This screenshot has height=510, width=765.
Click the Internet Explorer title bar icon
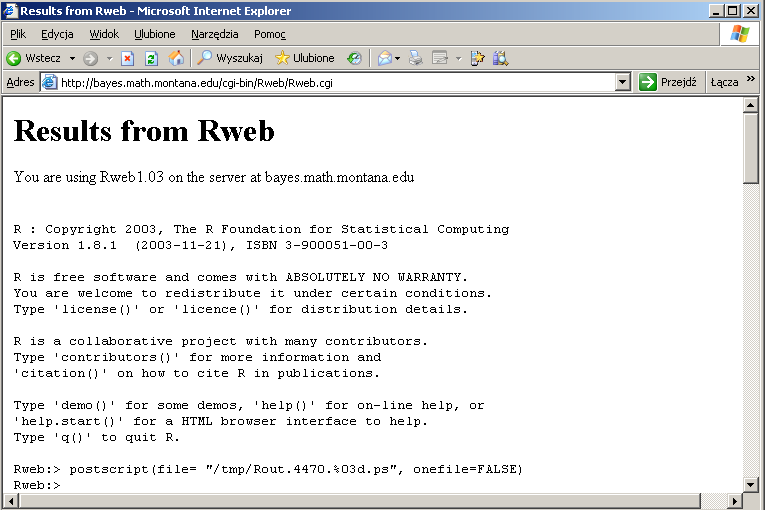click(10, 11)
